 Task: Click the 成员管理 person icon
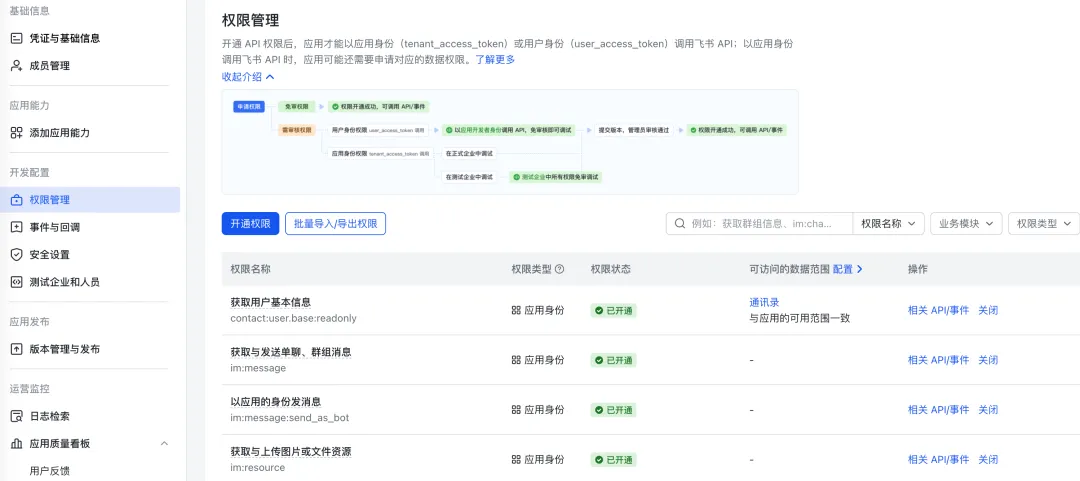[17, 66]
